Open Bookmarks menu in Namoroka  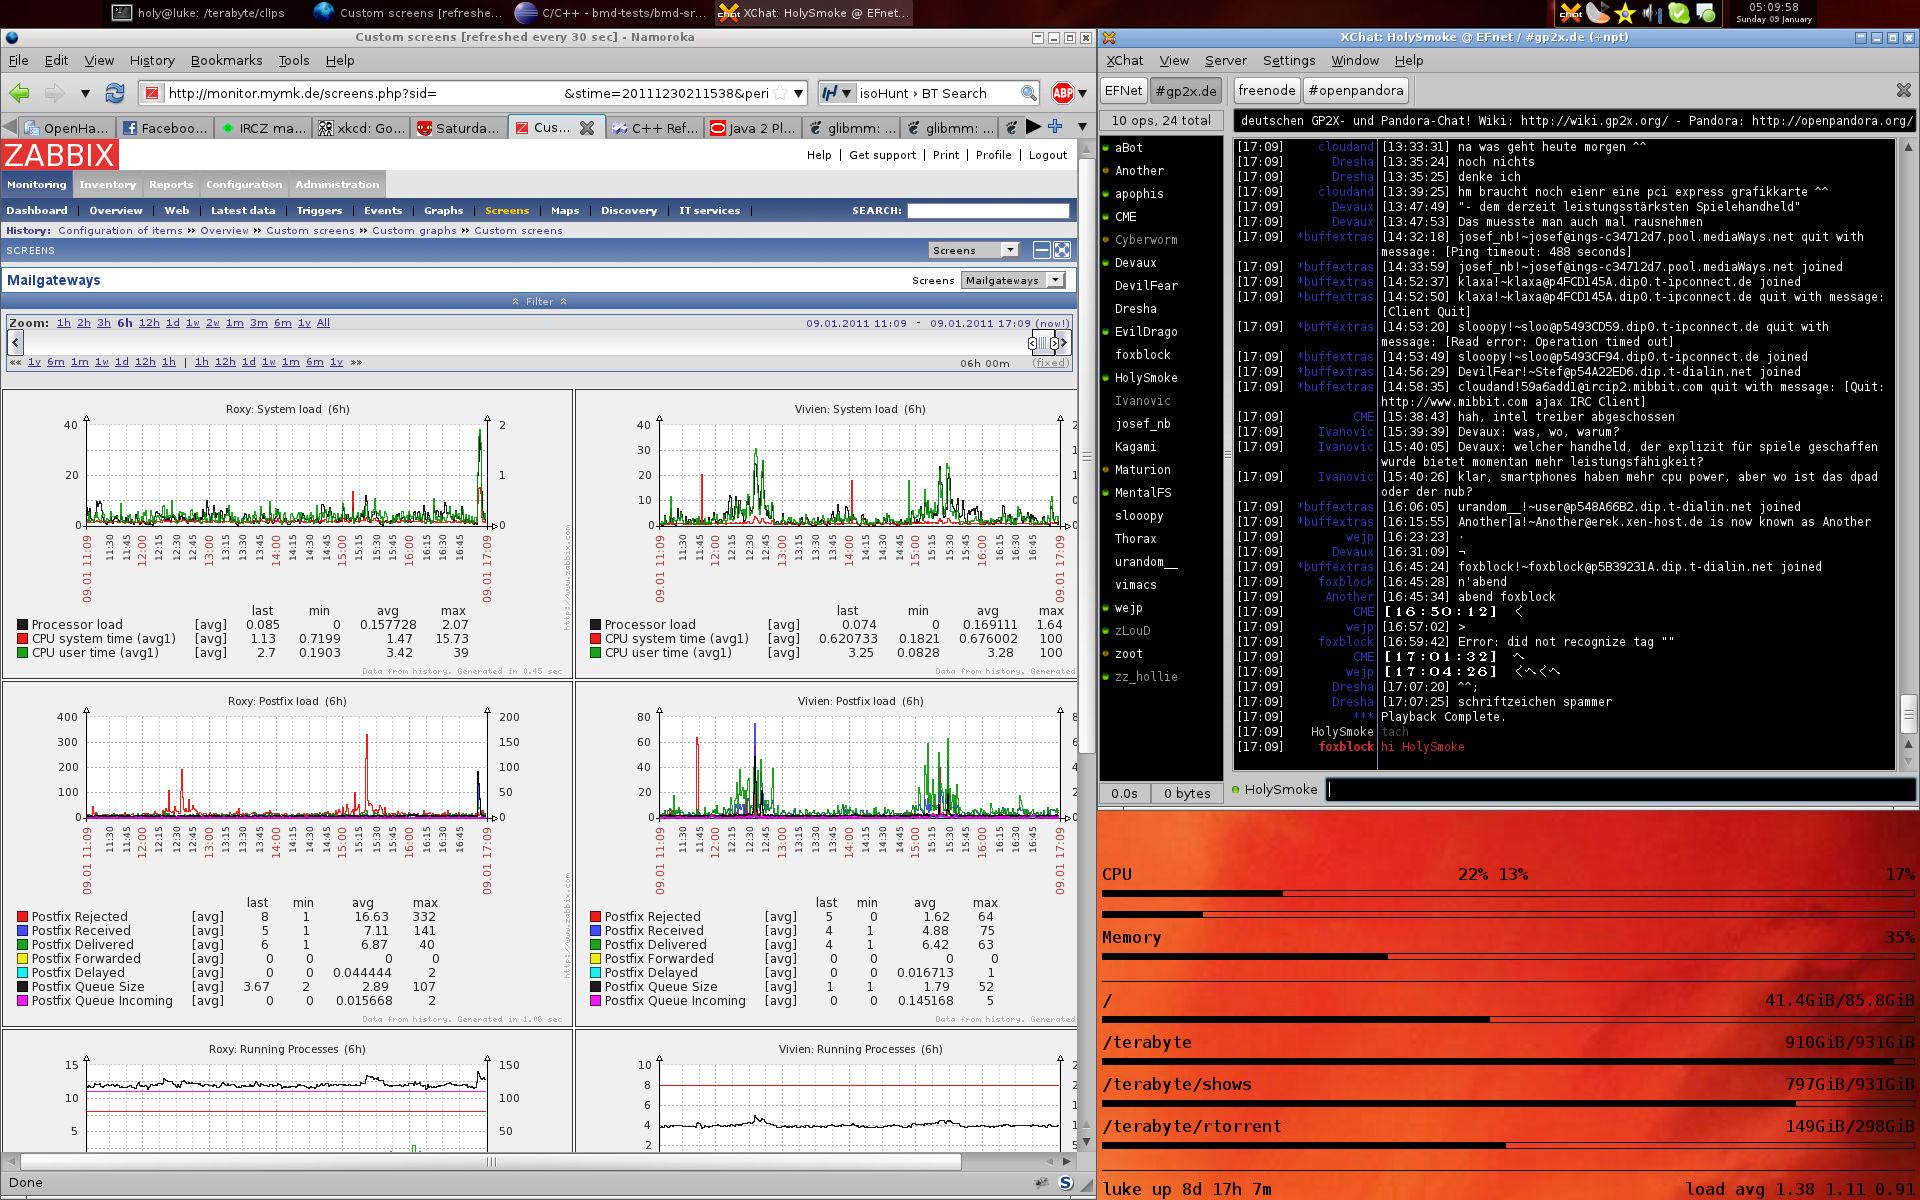point(226,60)
